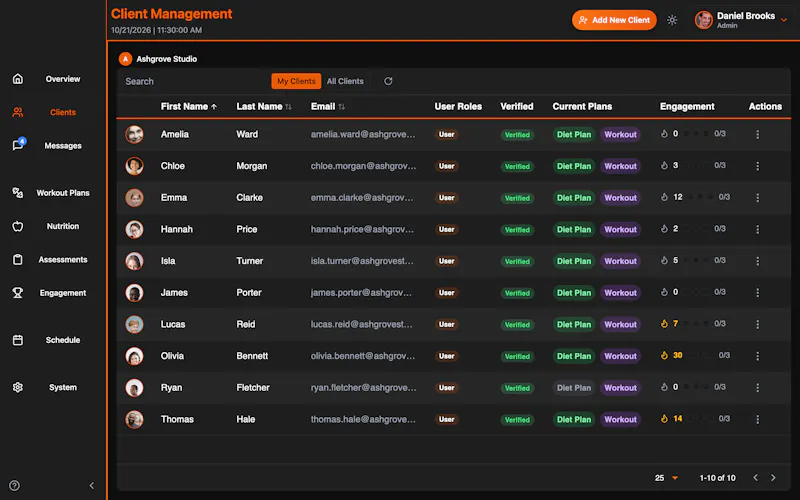Click Lucas Reid's streak flame icon
This screenshot has width=800, height=500.
click(x=664, y=323)
